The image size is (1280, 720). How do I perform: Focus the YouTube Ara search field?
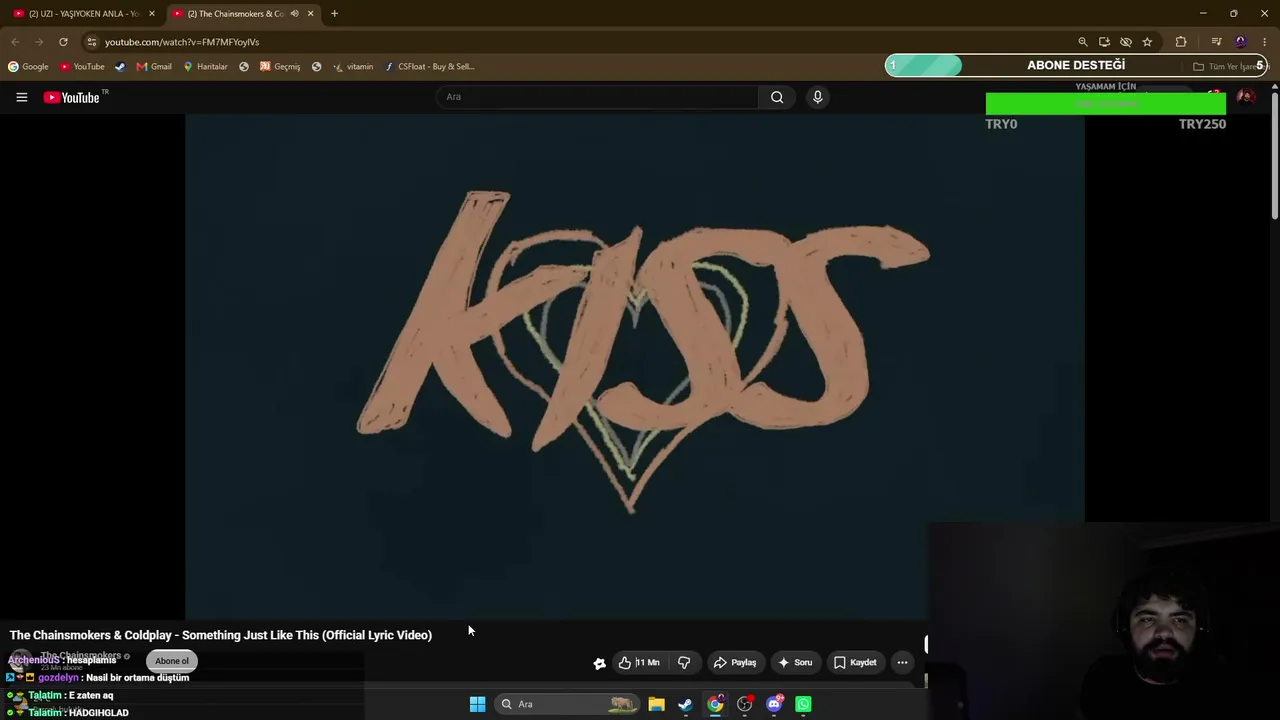coord(597,97)
